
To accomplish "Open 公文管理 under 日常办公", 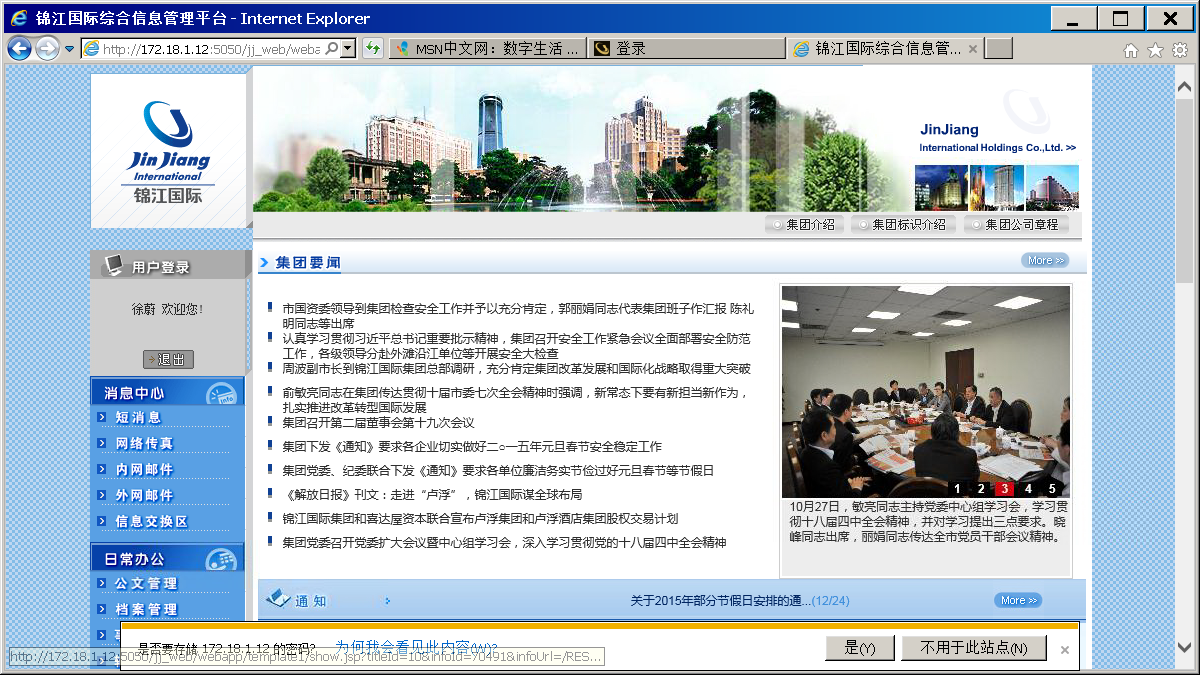I will coord(145,583).
